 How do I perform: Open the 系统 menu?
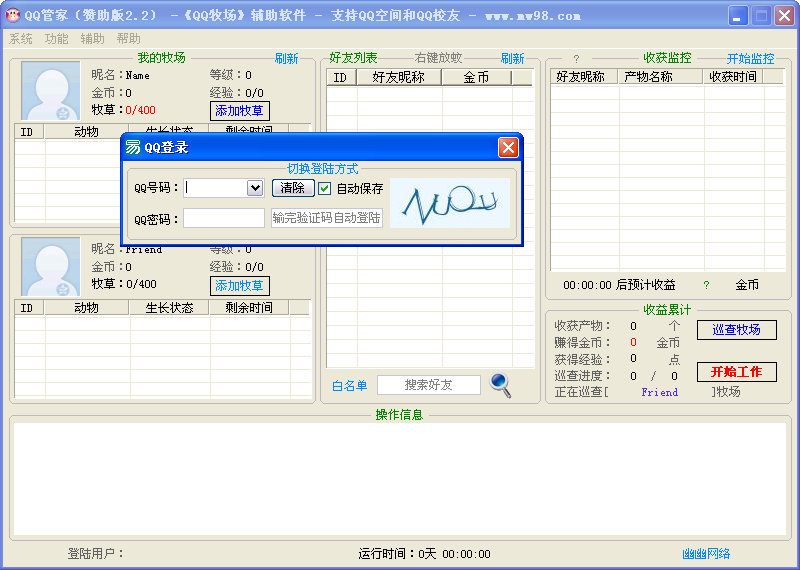pos(21,39)
